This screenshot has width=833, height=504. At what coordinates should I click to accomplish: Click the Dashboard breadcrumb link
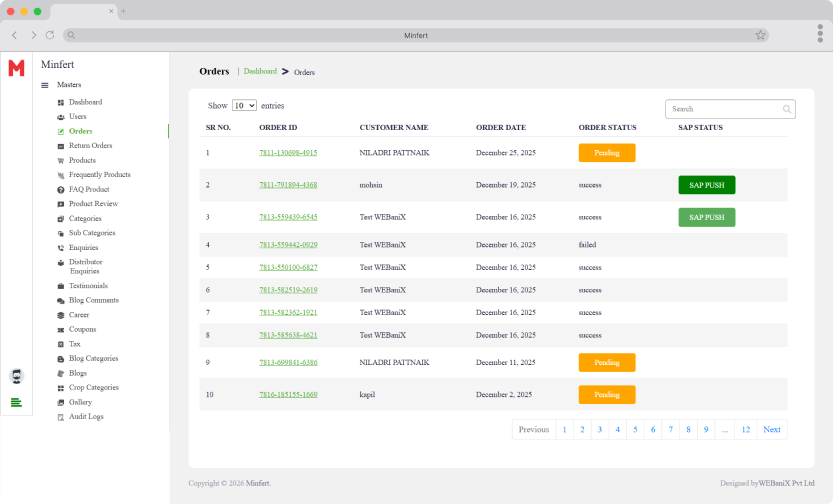[x=260, y=71]
